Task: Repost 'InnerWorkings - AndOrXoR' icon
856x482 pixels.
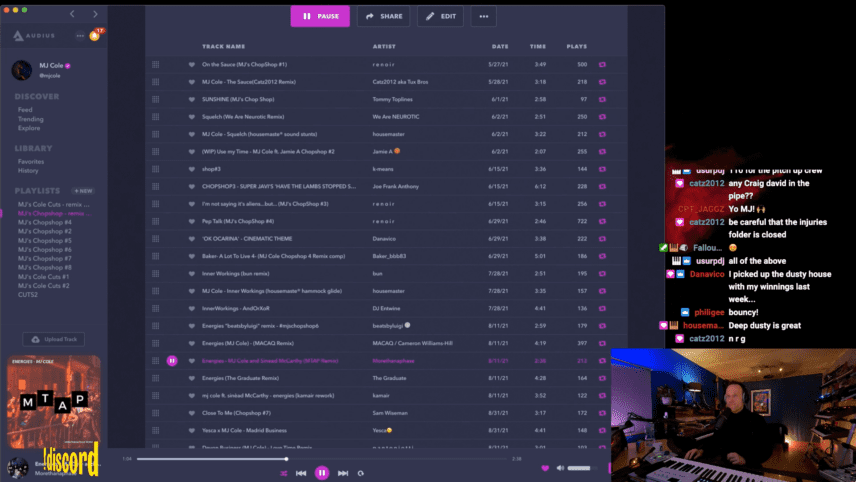Action: (602, 308)
